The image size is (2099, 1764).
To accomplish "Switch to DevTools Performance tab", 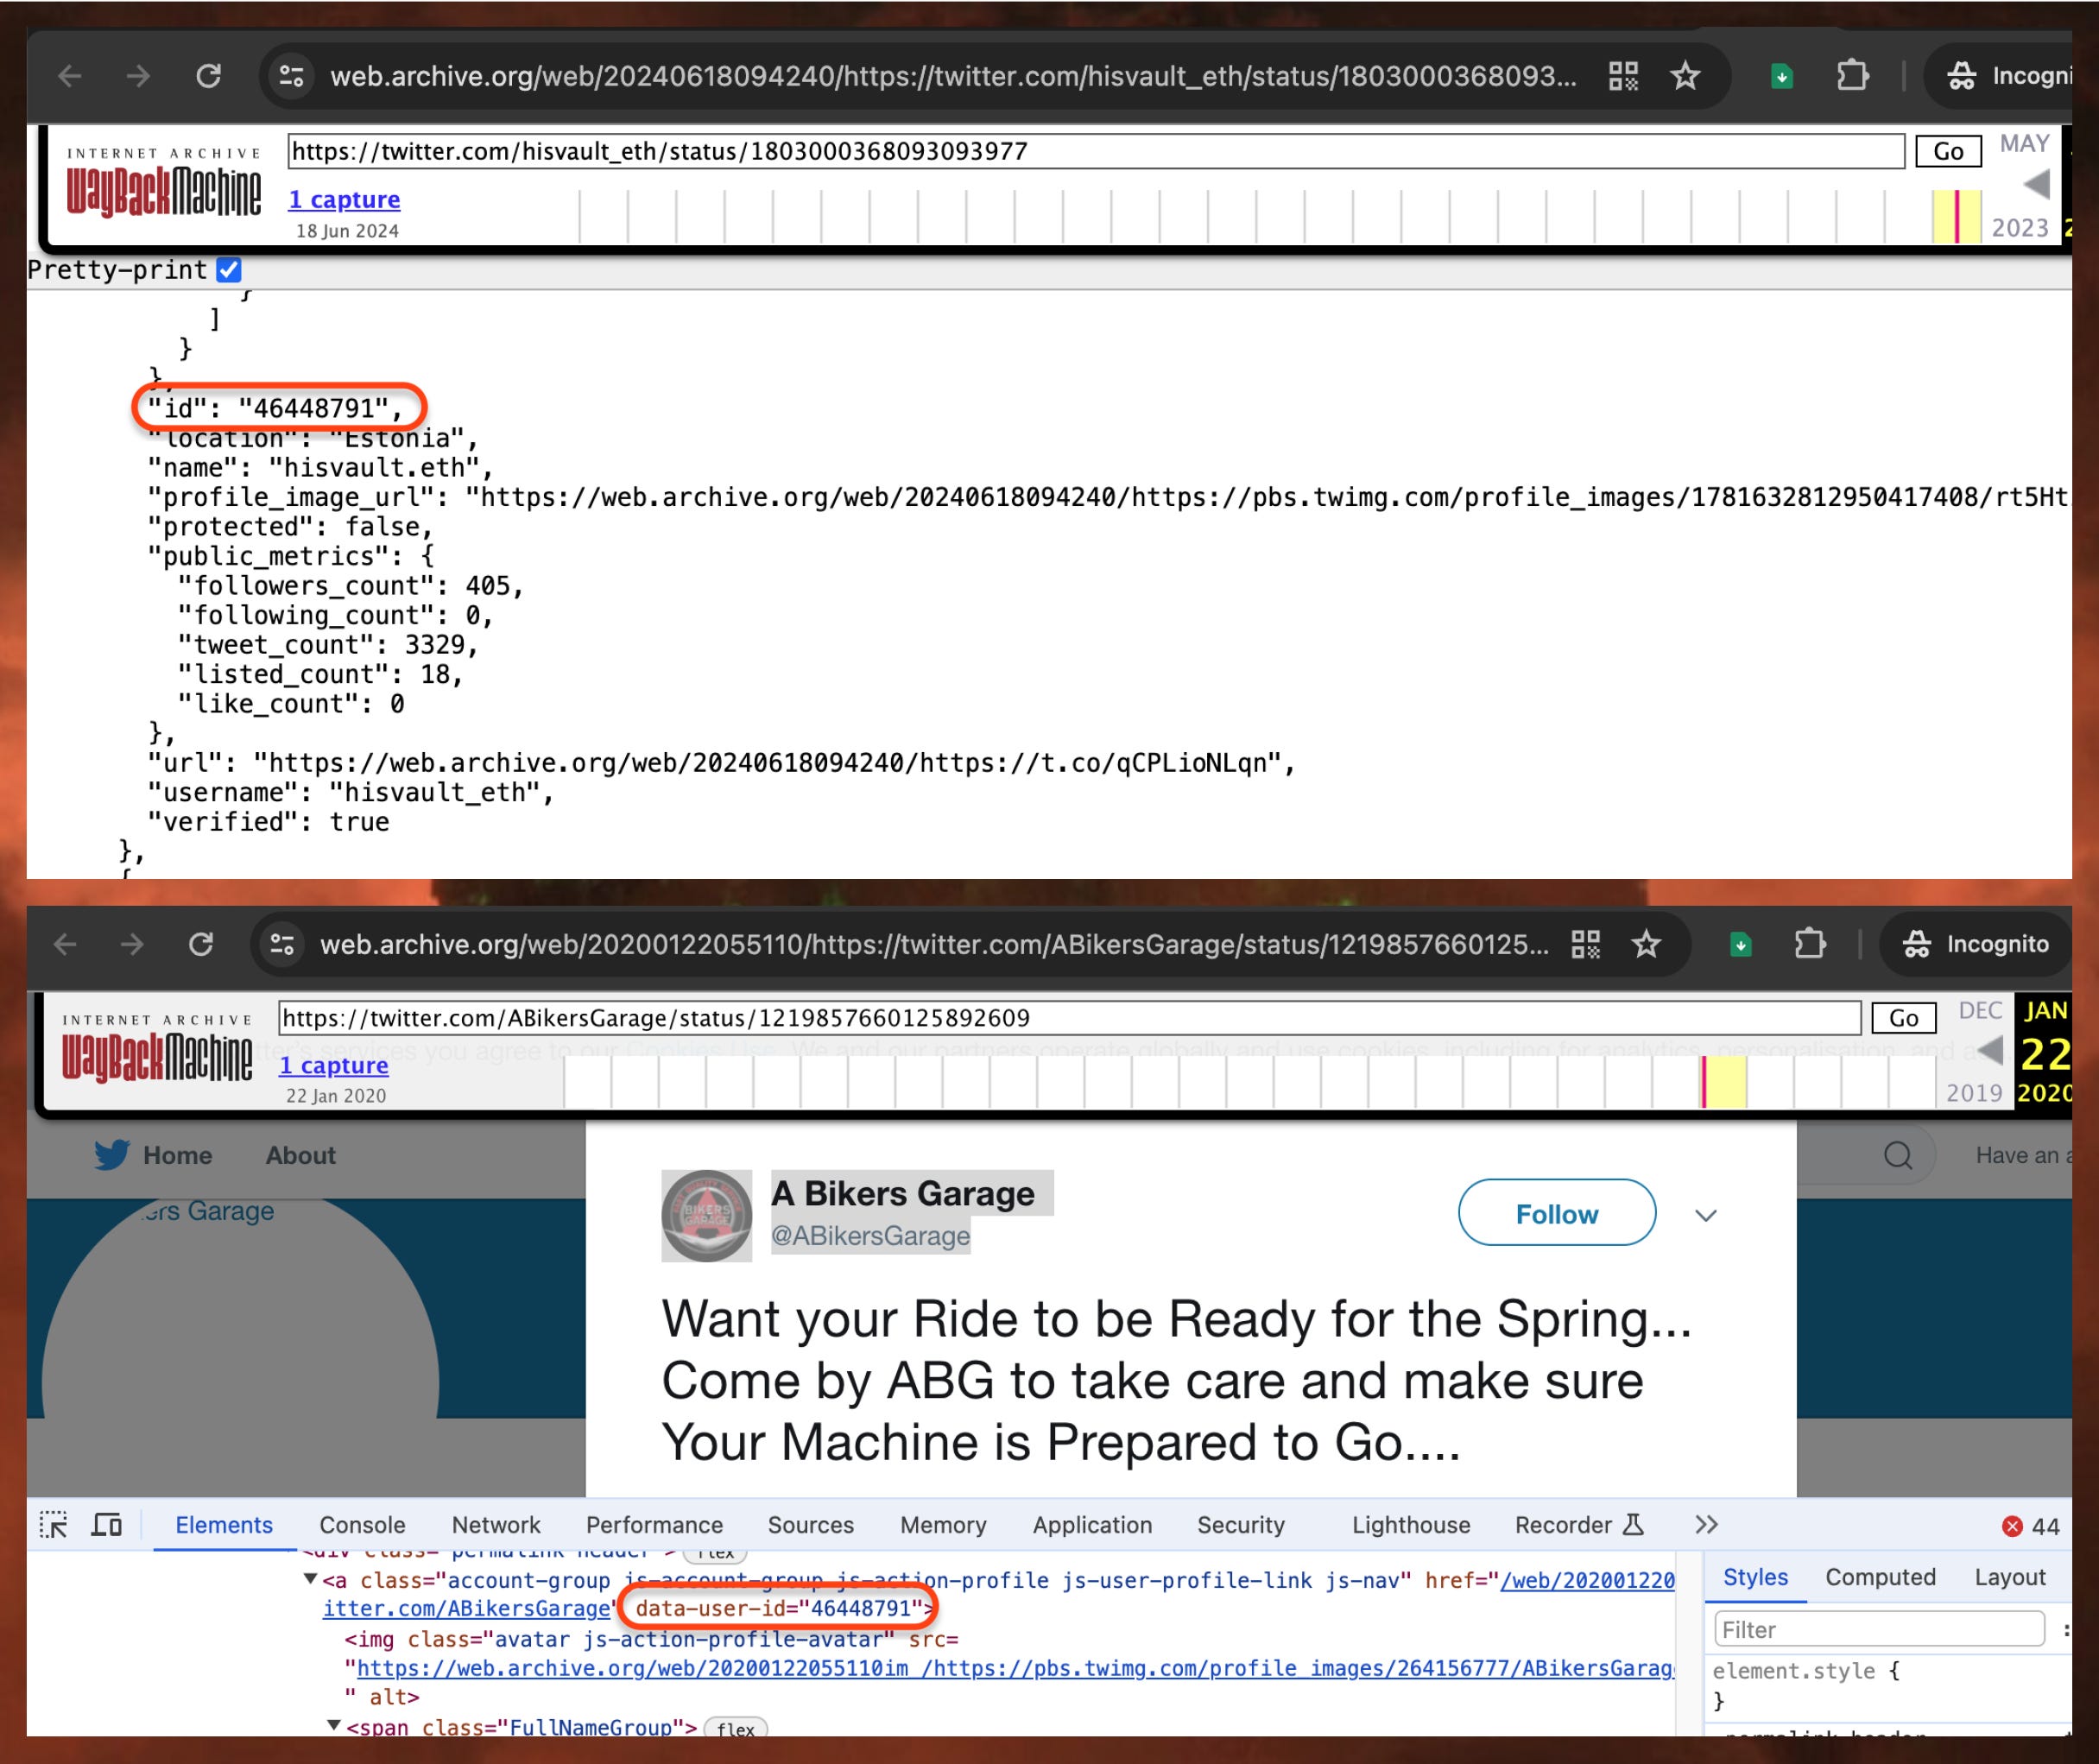I will (x=654, y=1525).
